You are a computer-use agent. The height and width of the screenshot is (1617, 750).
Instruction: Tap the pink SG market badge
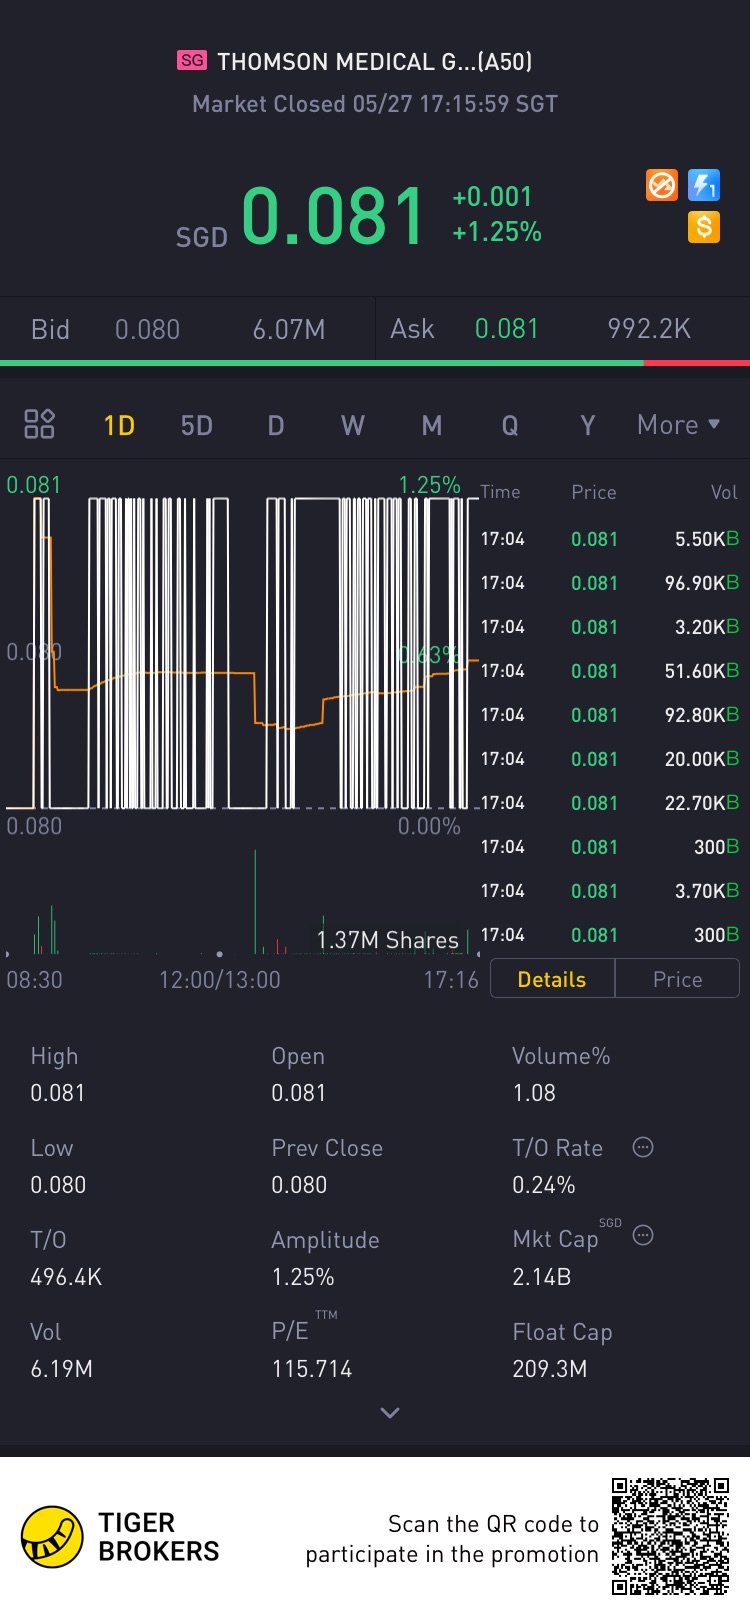point(192,61)
